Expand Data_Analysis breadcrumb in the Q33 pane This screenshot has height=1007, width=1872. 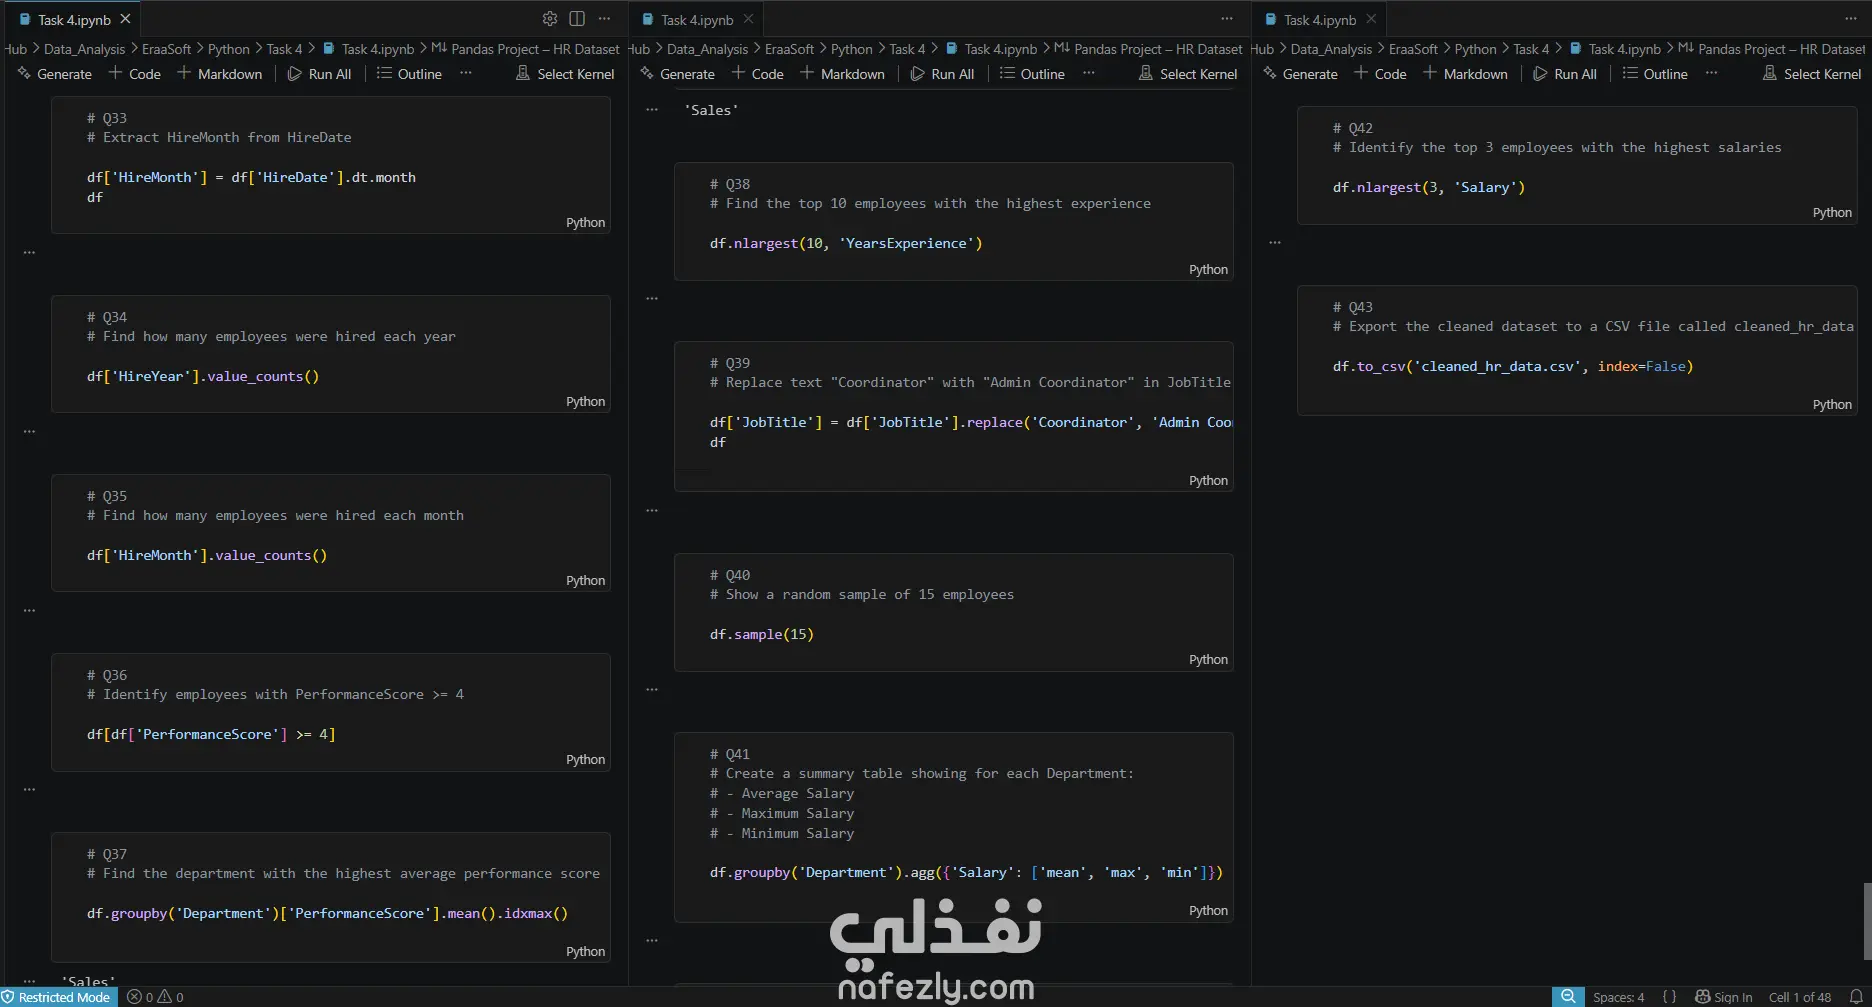click(85, 49)
